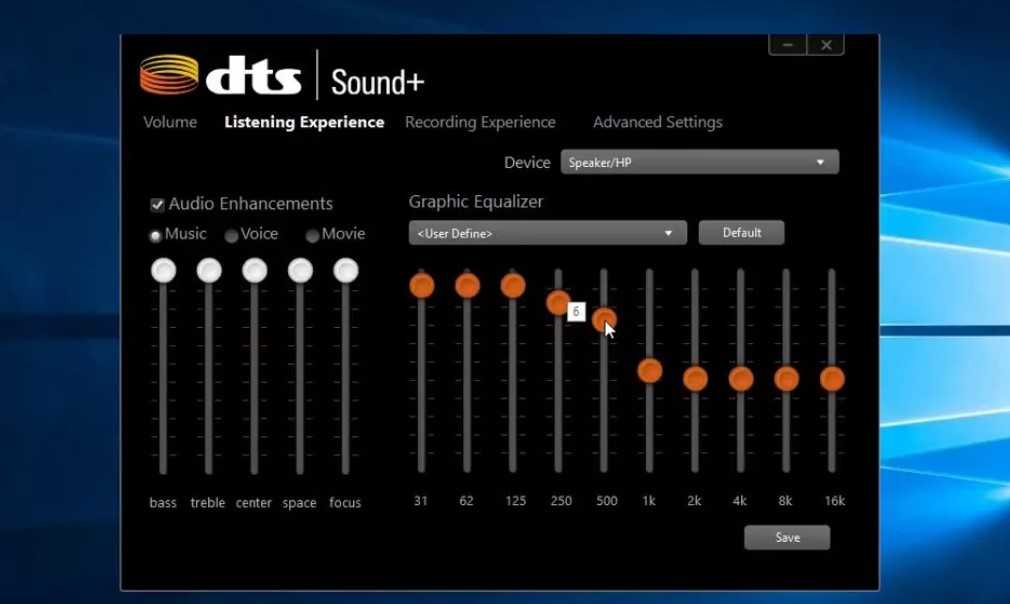Toggle the Audio Enhancements checkbox

[x=157, y=205]
